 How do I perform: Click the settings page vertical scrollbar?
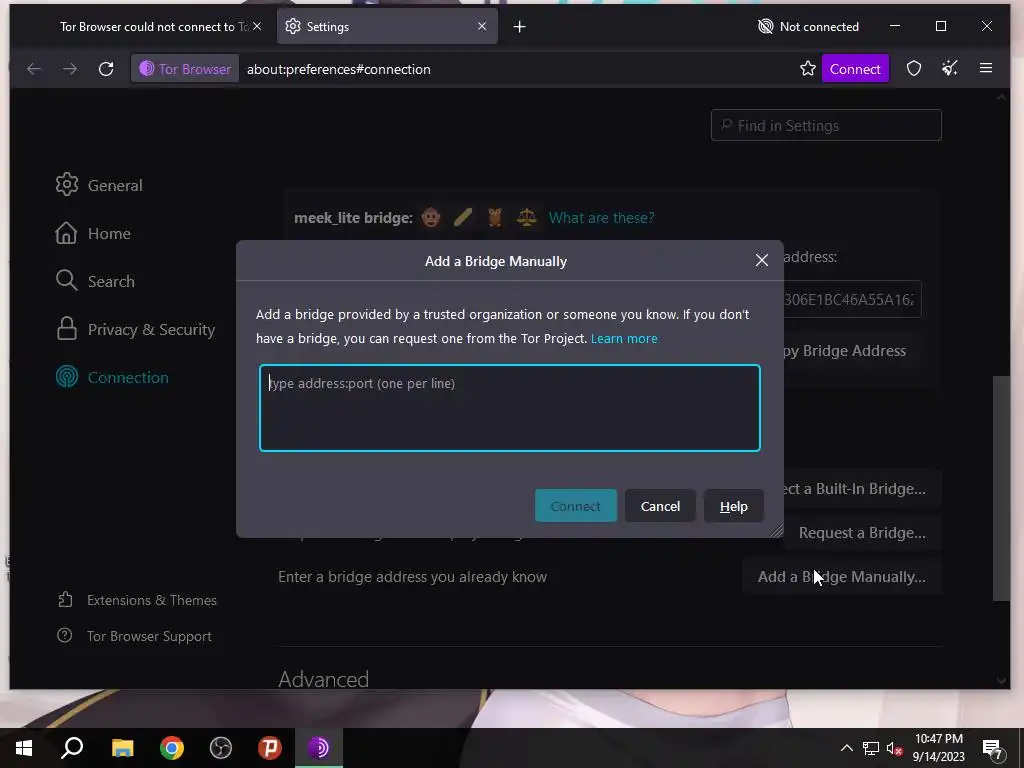point(1000,488)
